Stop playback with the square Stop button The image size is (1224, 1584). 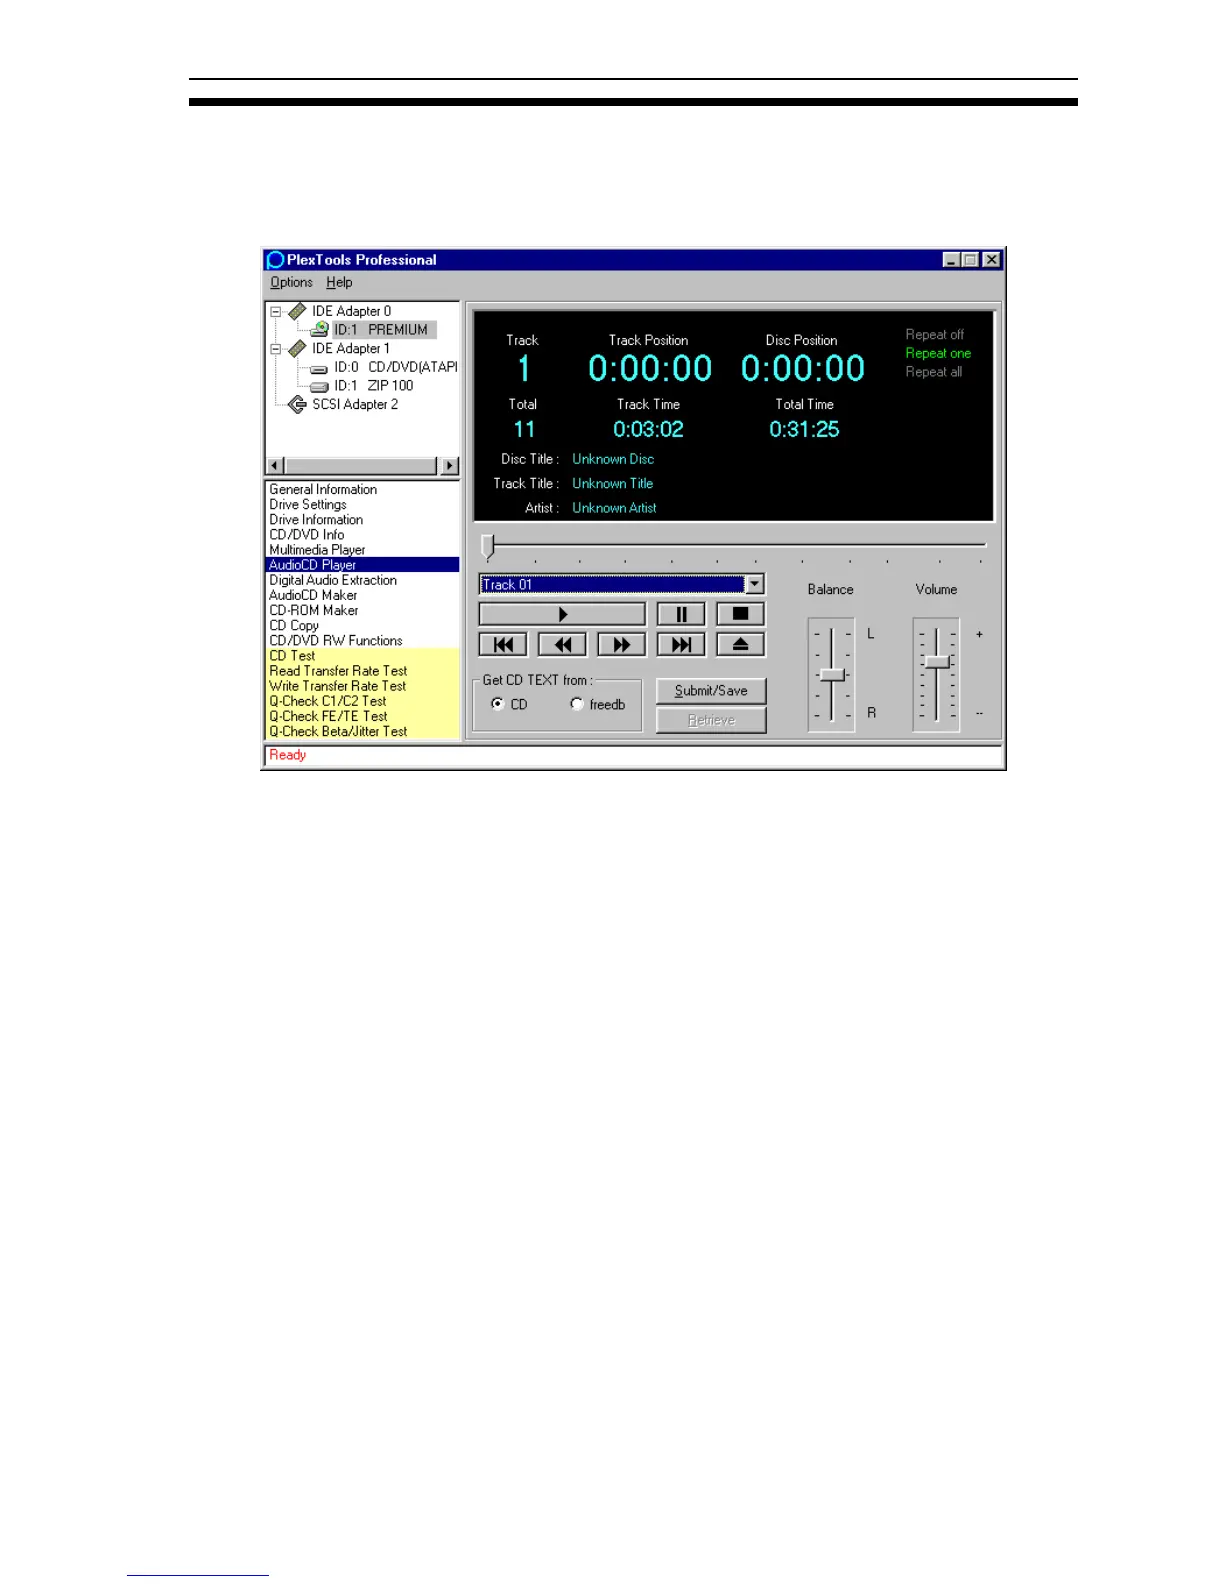pyautogui.click(x=741, y=614)
